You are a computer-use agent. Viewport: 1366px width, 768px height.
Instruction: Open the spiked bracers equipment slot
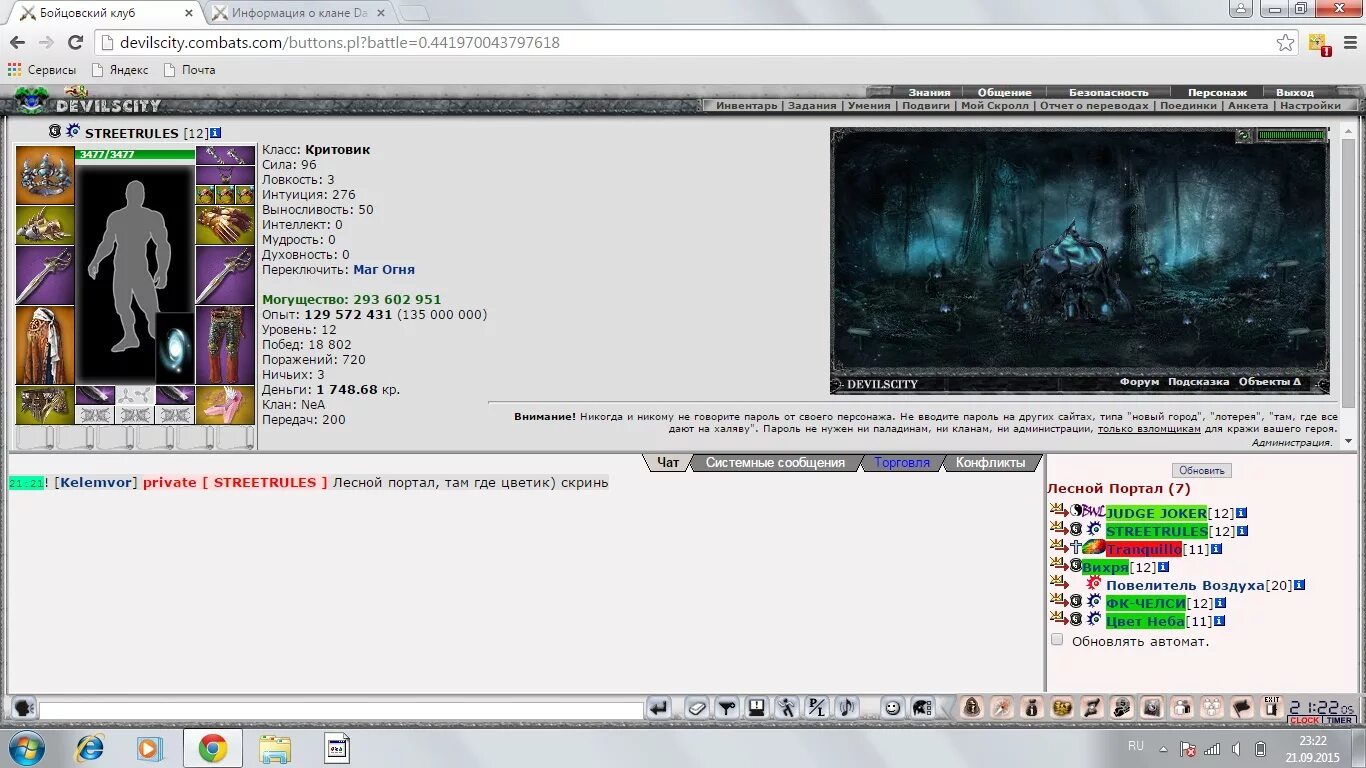coord(45,225)
